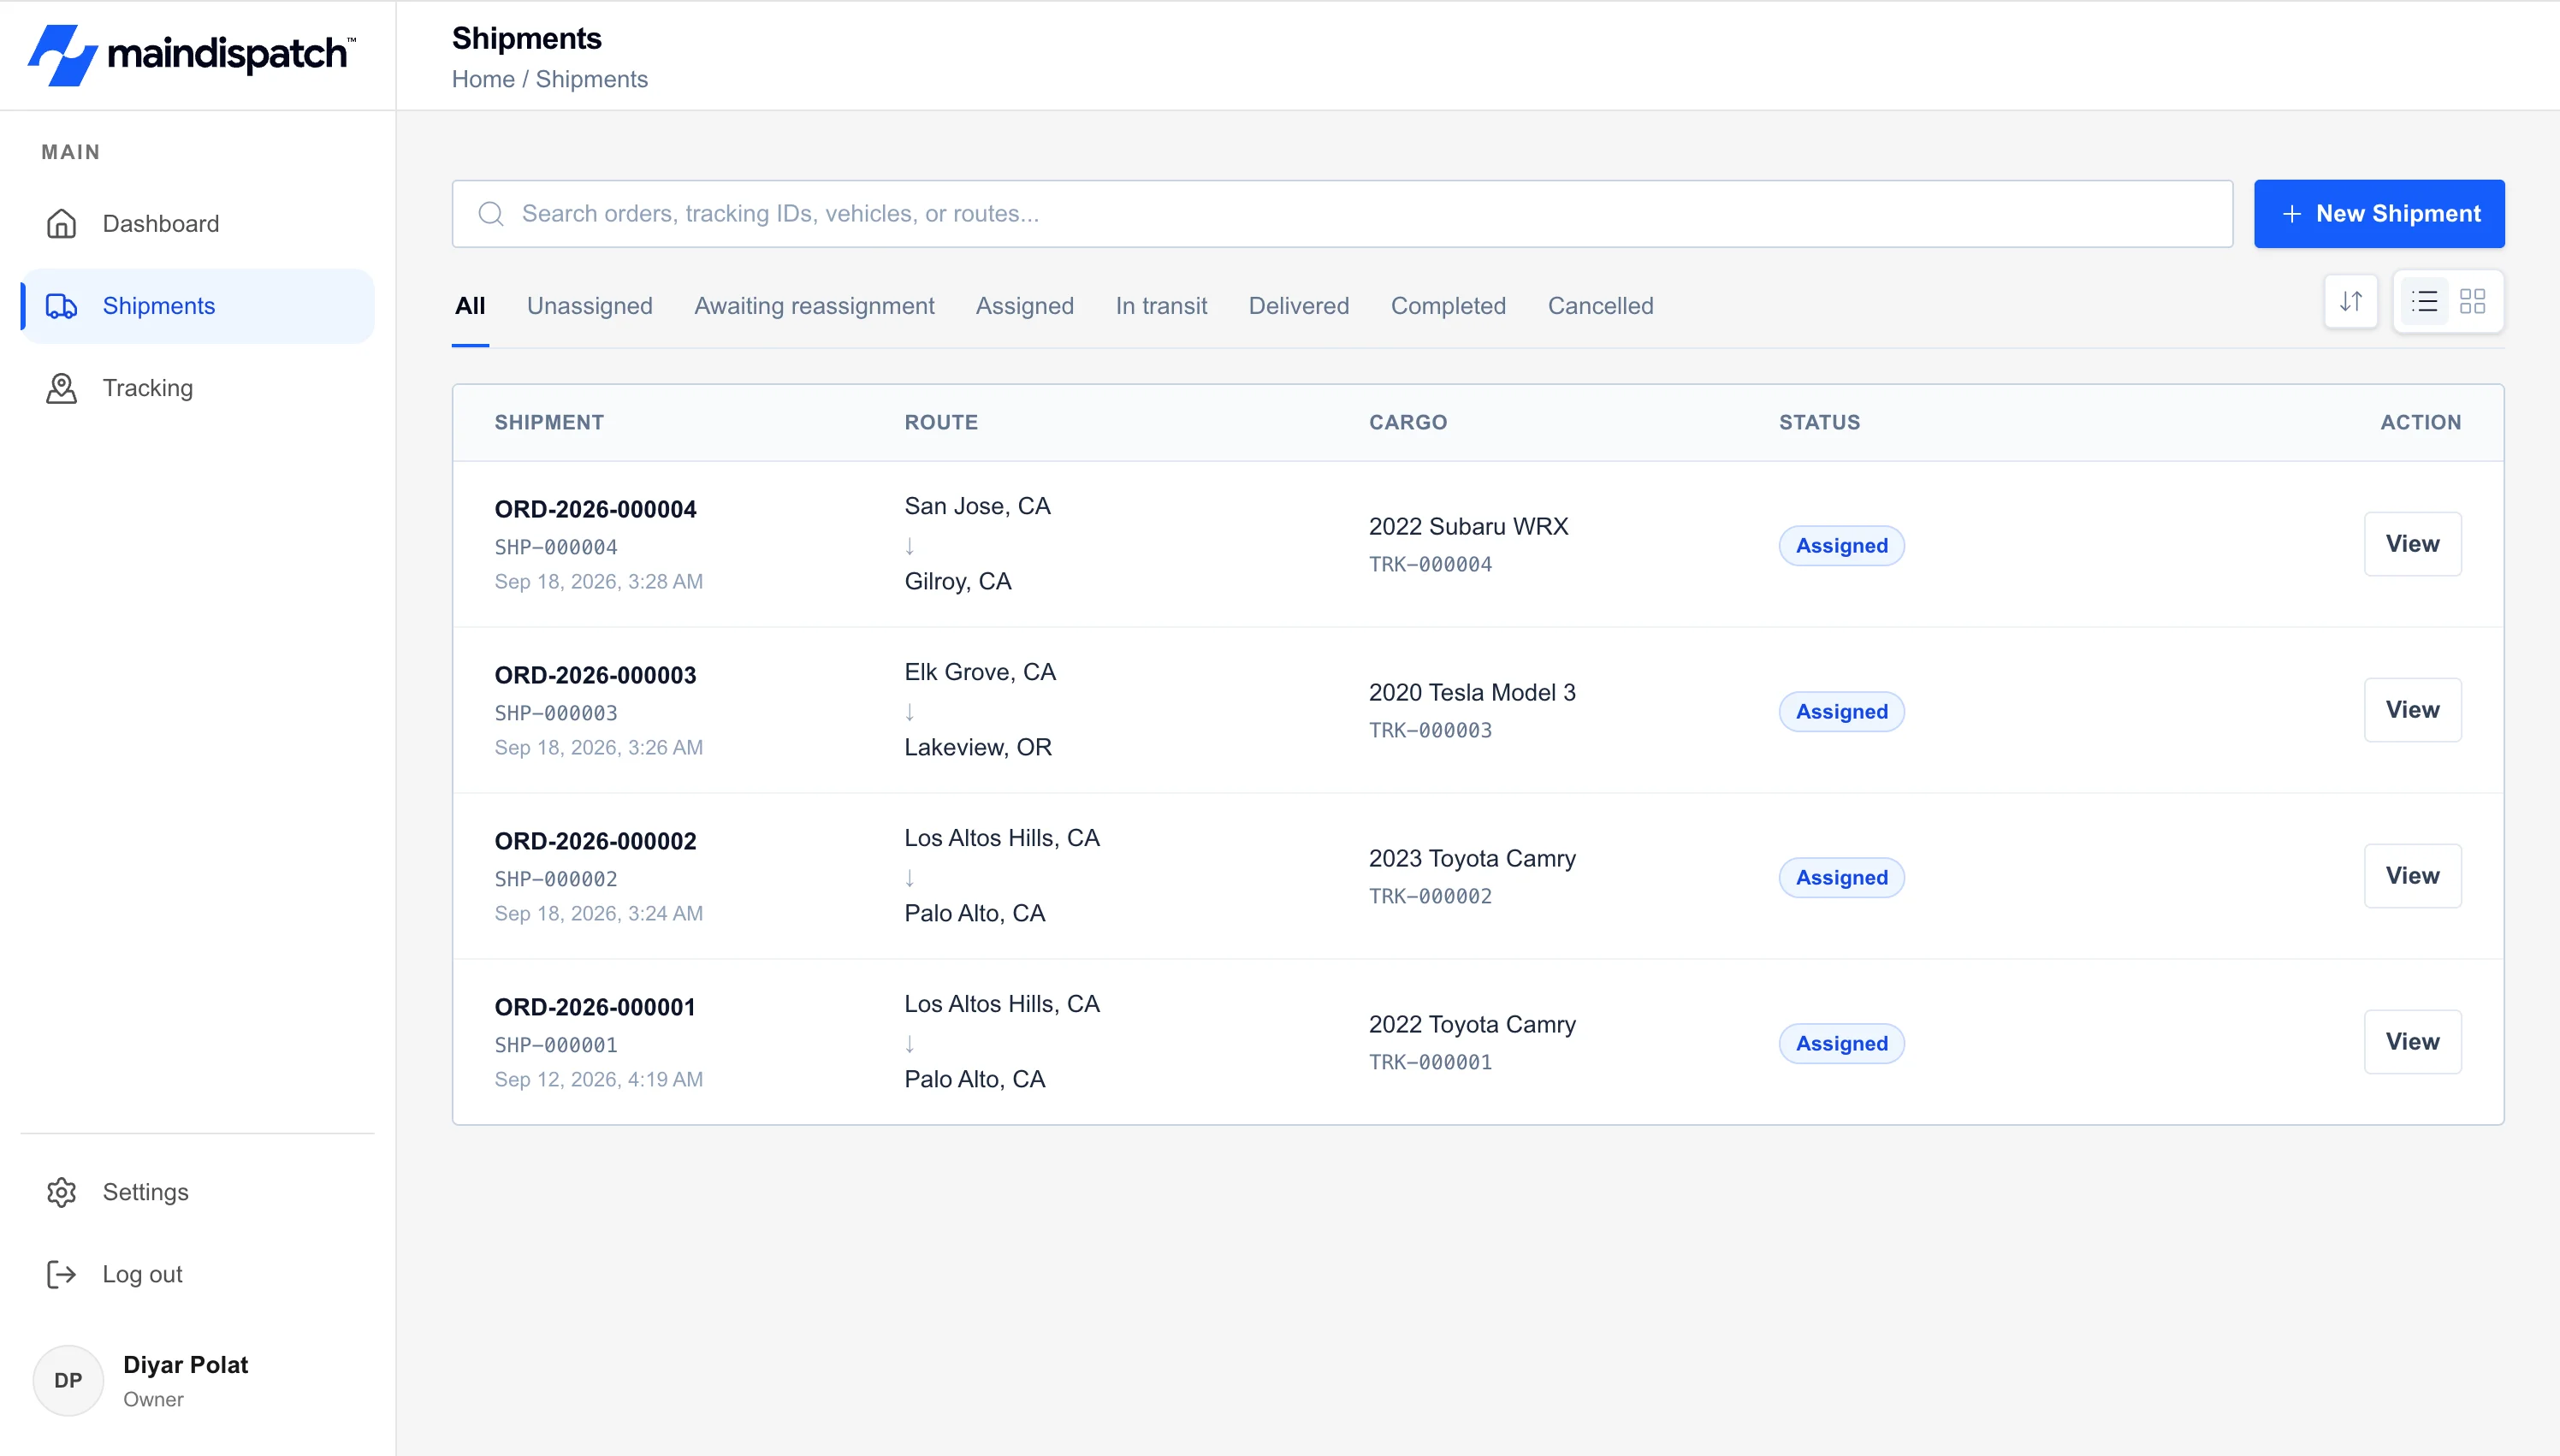View shipment ORD-2026-000004
This screenshot has height=1456, width=2560.
pos(2412,544)
